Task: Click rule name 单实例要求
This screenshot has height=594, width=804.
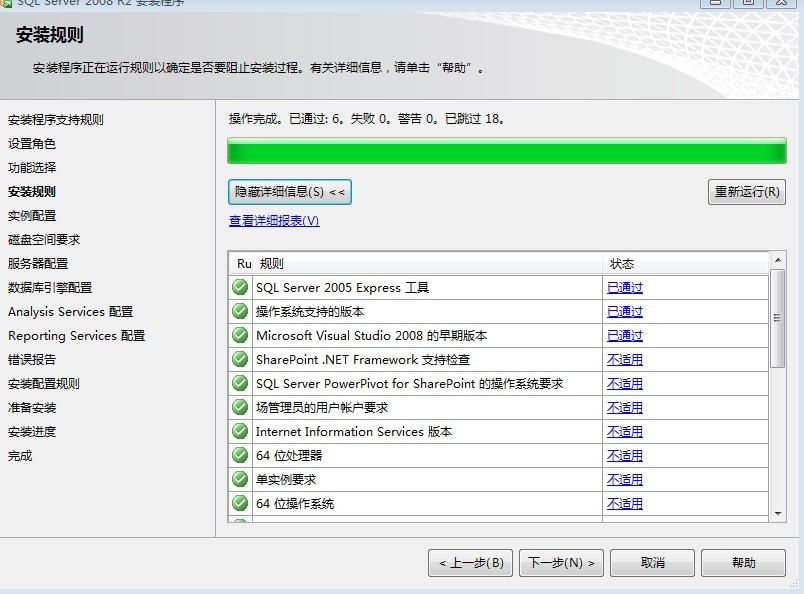Action: (286, 480)
